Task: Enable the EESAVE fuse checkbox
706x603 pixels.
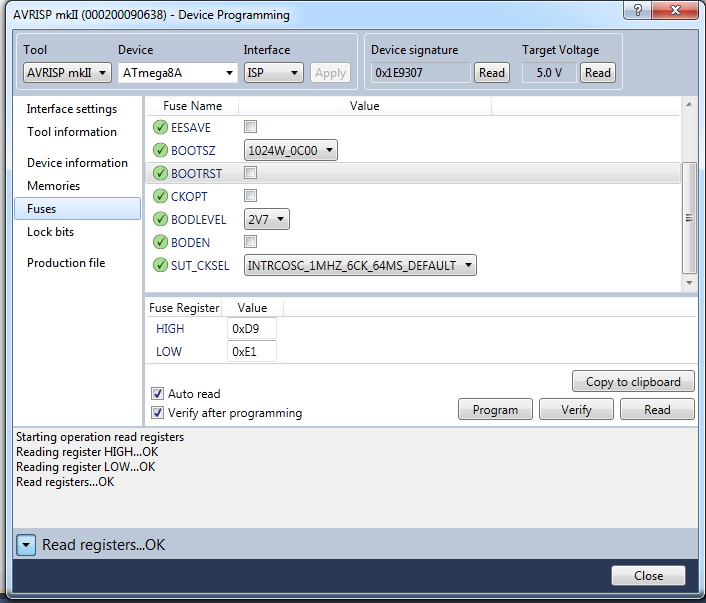Action: 250,127
